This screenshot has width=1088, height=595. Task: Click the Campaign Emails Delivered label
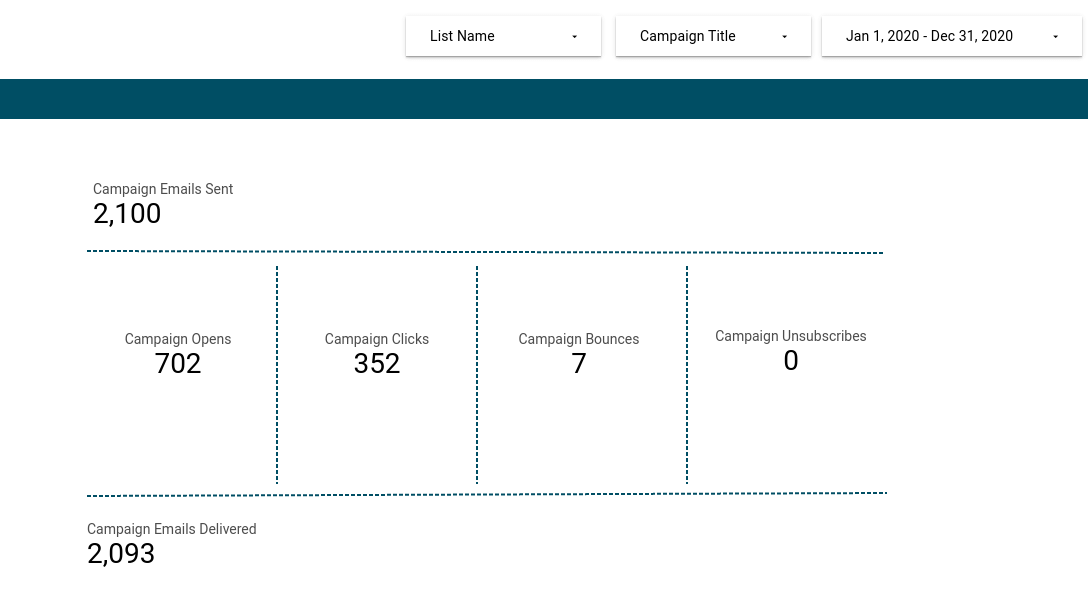(x=171, y=529)
